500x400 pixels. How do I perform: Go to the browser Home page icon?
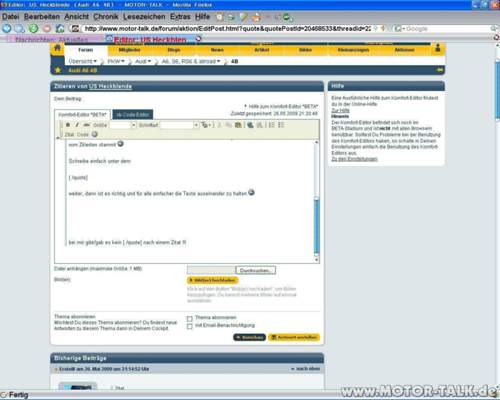click(60, 29)
